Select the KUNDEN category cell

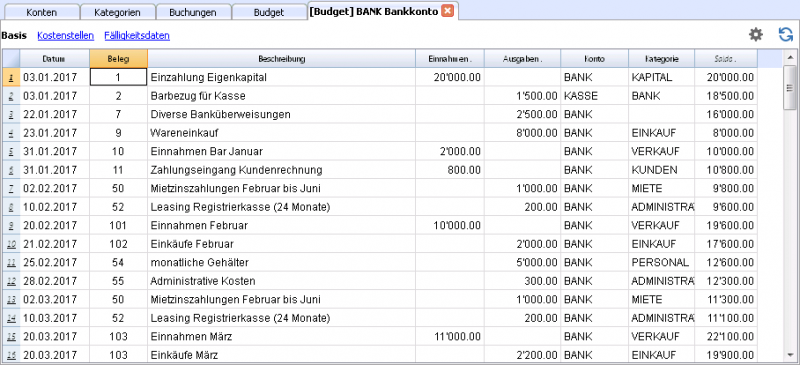661,170
